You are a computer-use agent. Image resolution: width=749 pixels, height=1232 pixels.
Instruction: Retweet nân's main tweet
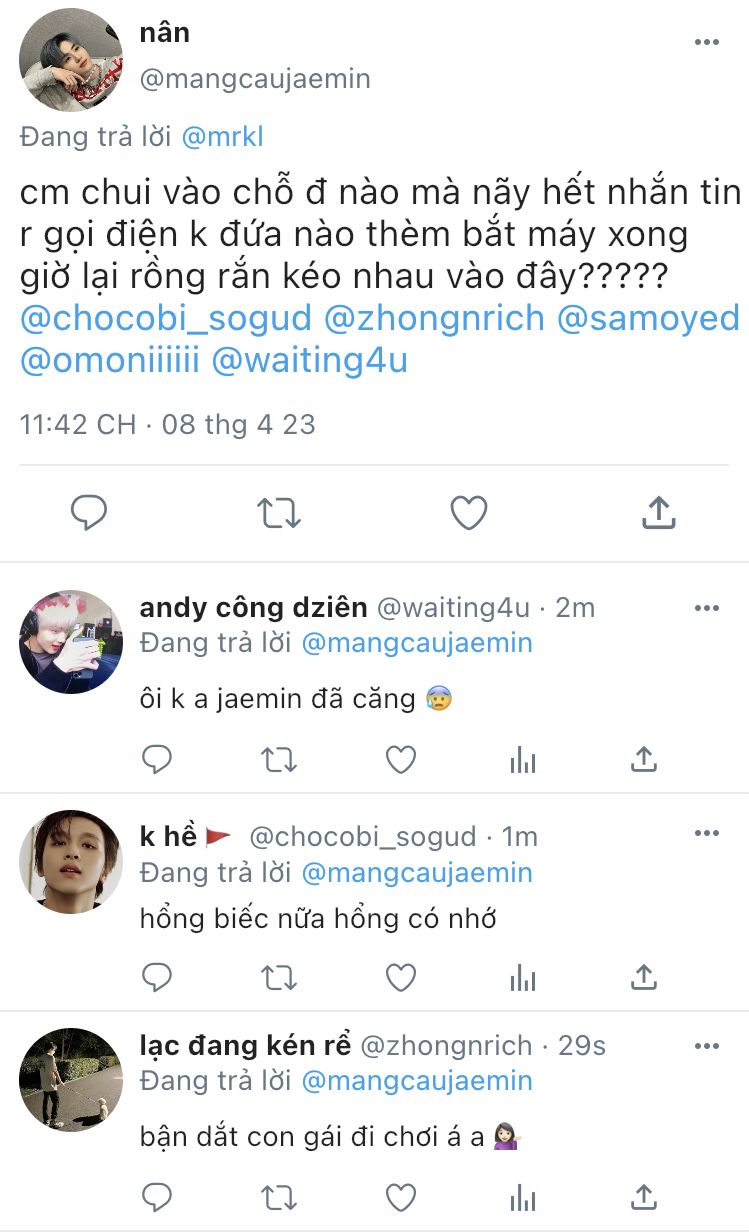(278, 513)
